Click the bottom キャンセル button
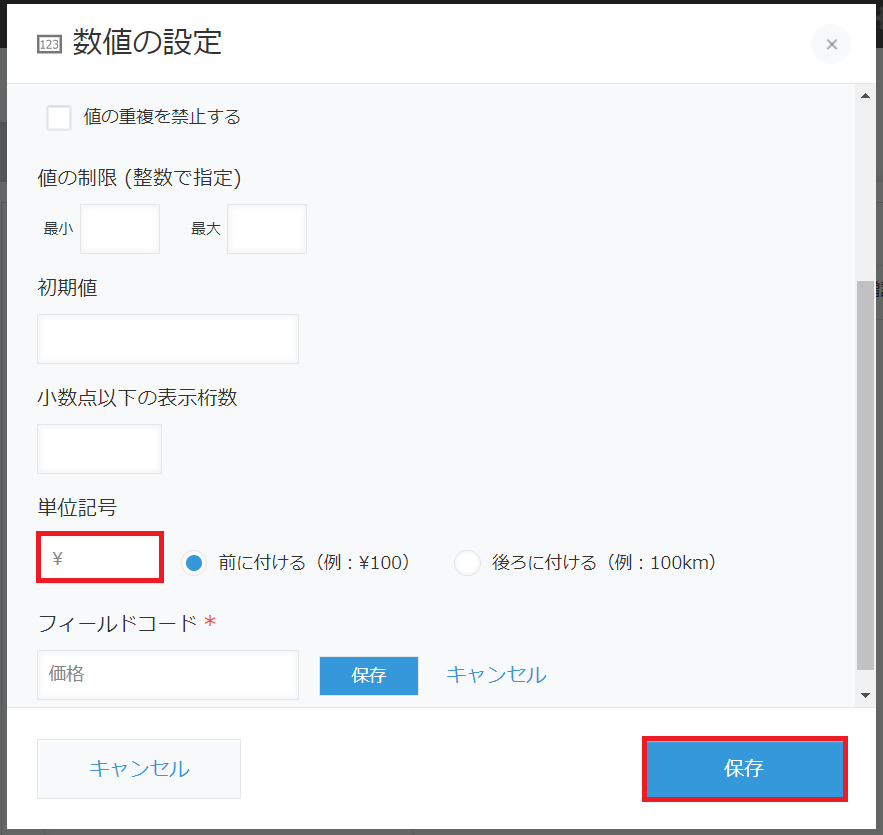The width and height of the screenshot is (883, 835). 139,769
